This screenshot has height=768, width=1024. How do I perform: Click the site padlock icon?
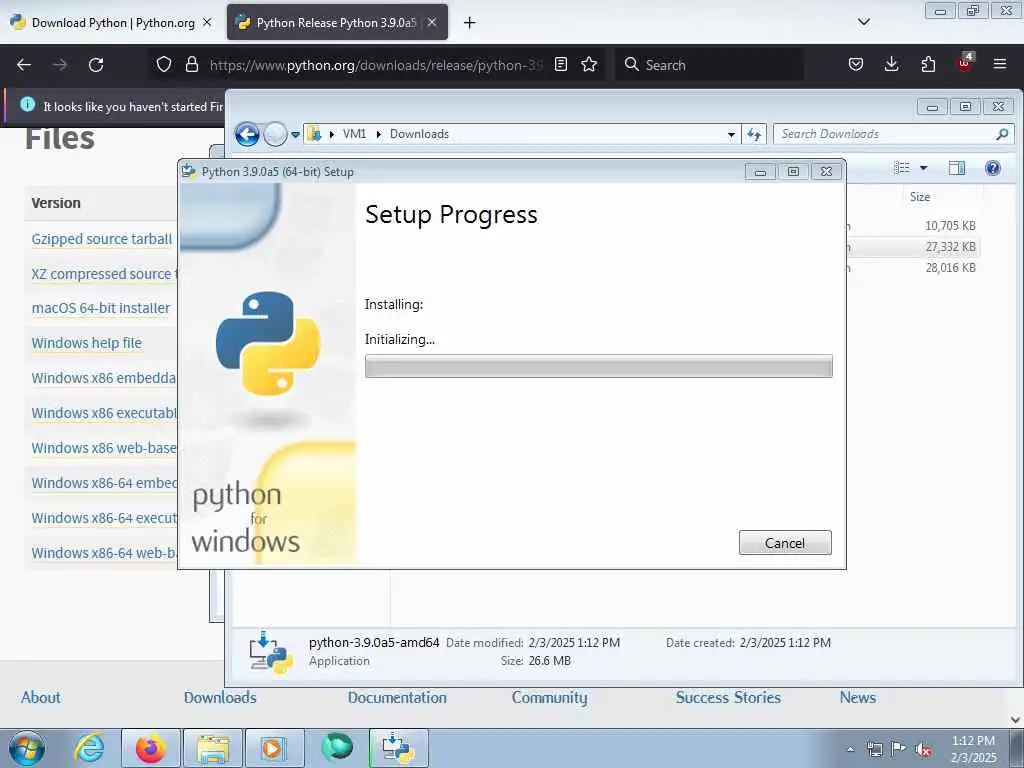pos(191,64)
